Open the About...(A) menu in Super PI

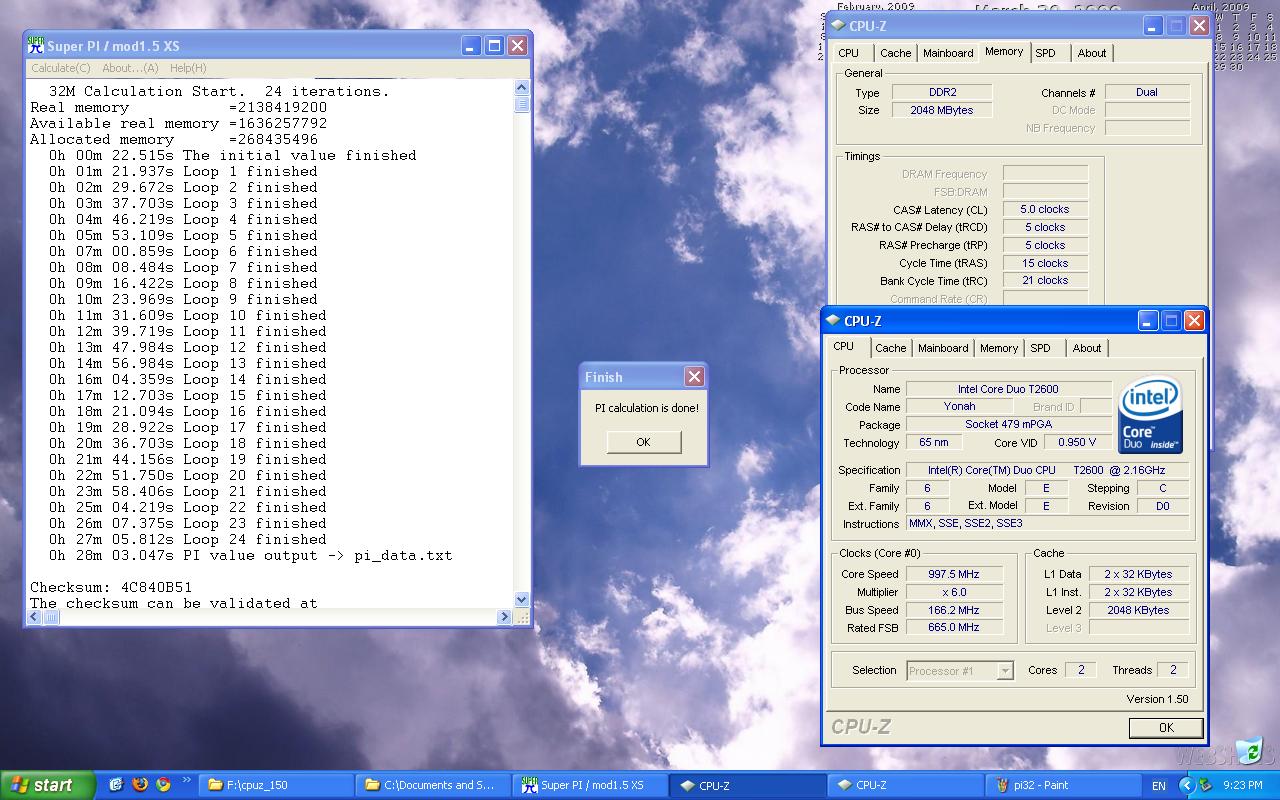tap(130, 68)
